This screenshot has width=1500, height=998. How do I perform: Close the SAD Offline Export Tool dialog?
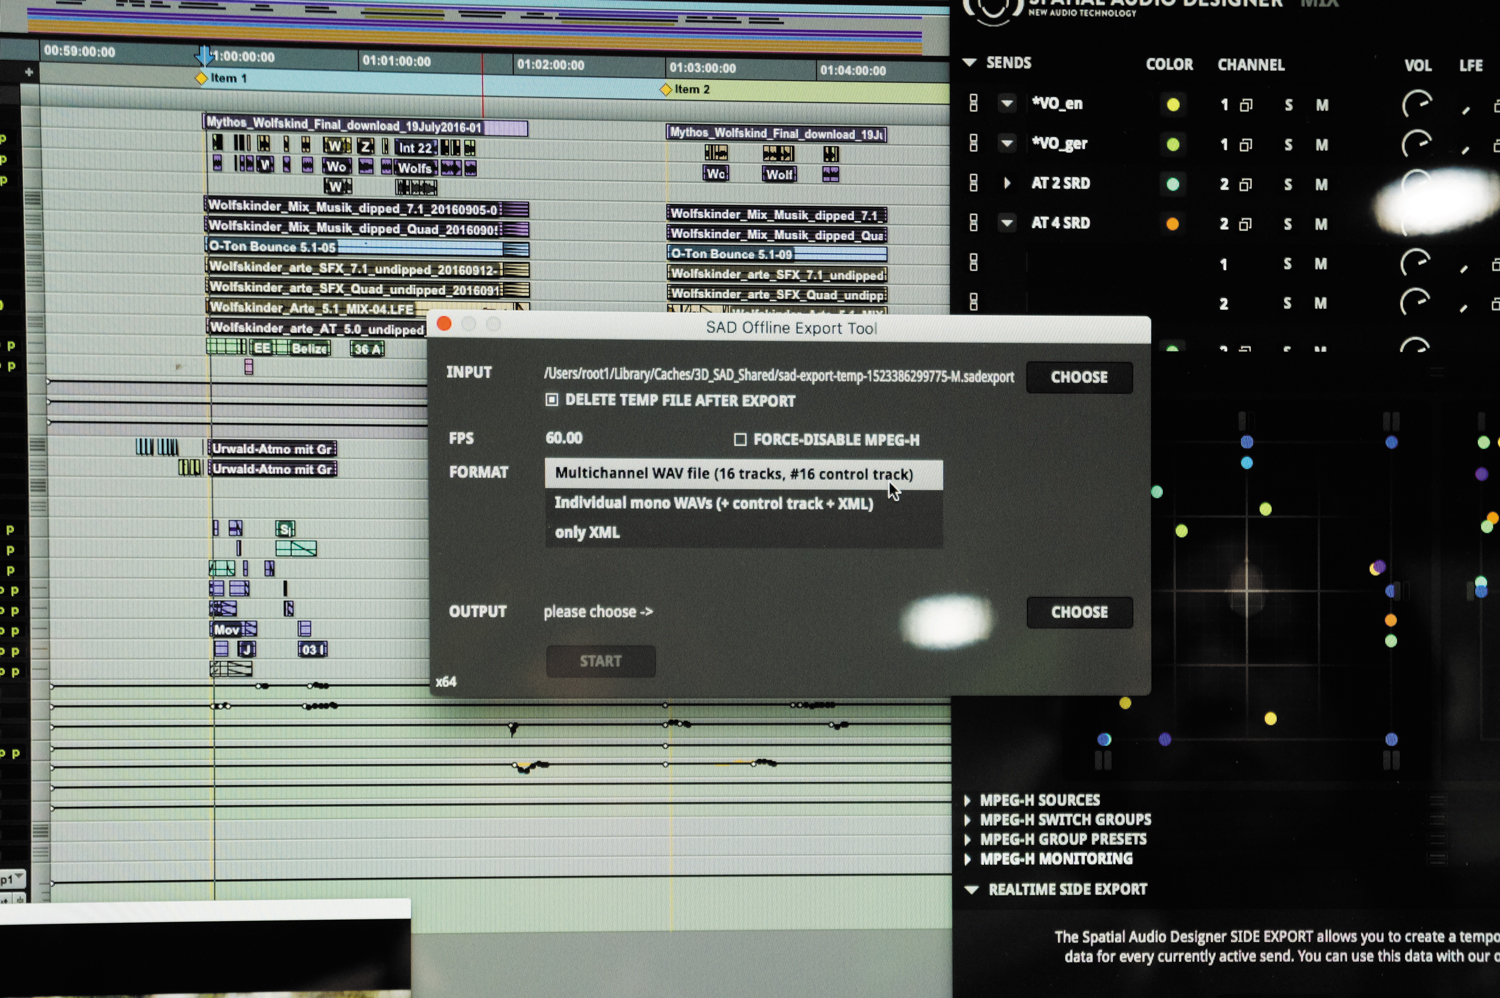coord(444,324)
